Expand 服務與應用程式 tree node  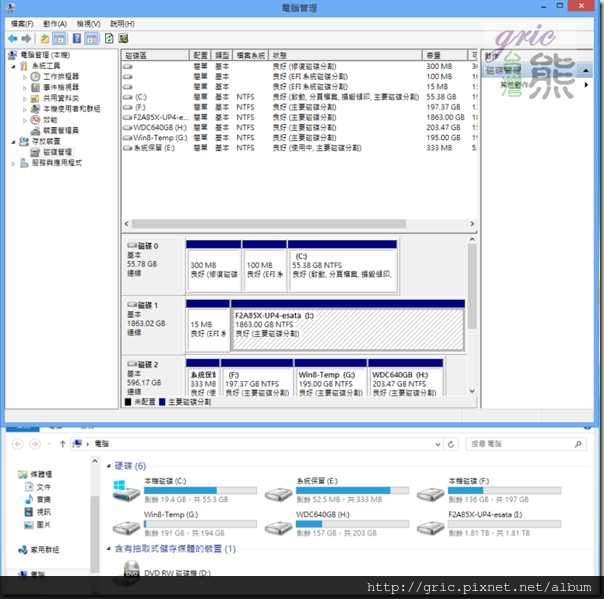tap(13, 163)
